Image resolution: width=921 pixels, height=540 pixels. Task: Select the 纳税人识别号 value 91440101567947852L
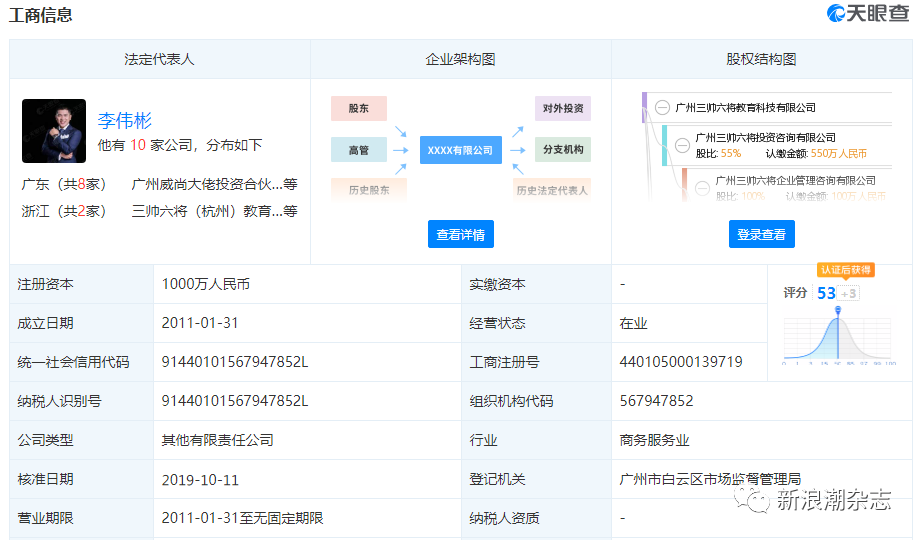pyautogui.click(x=235, y=401)
